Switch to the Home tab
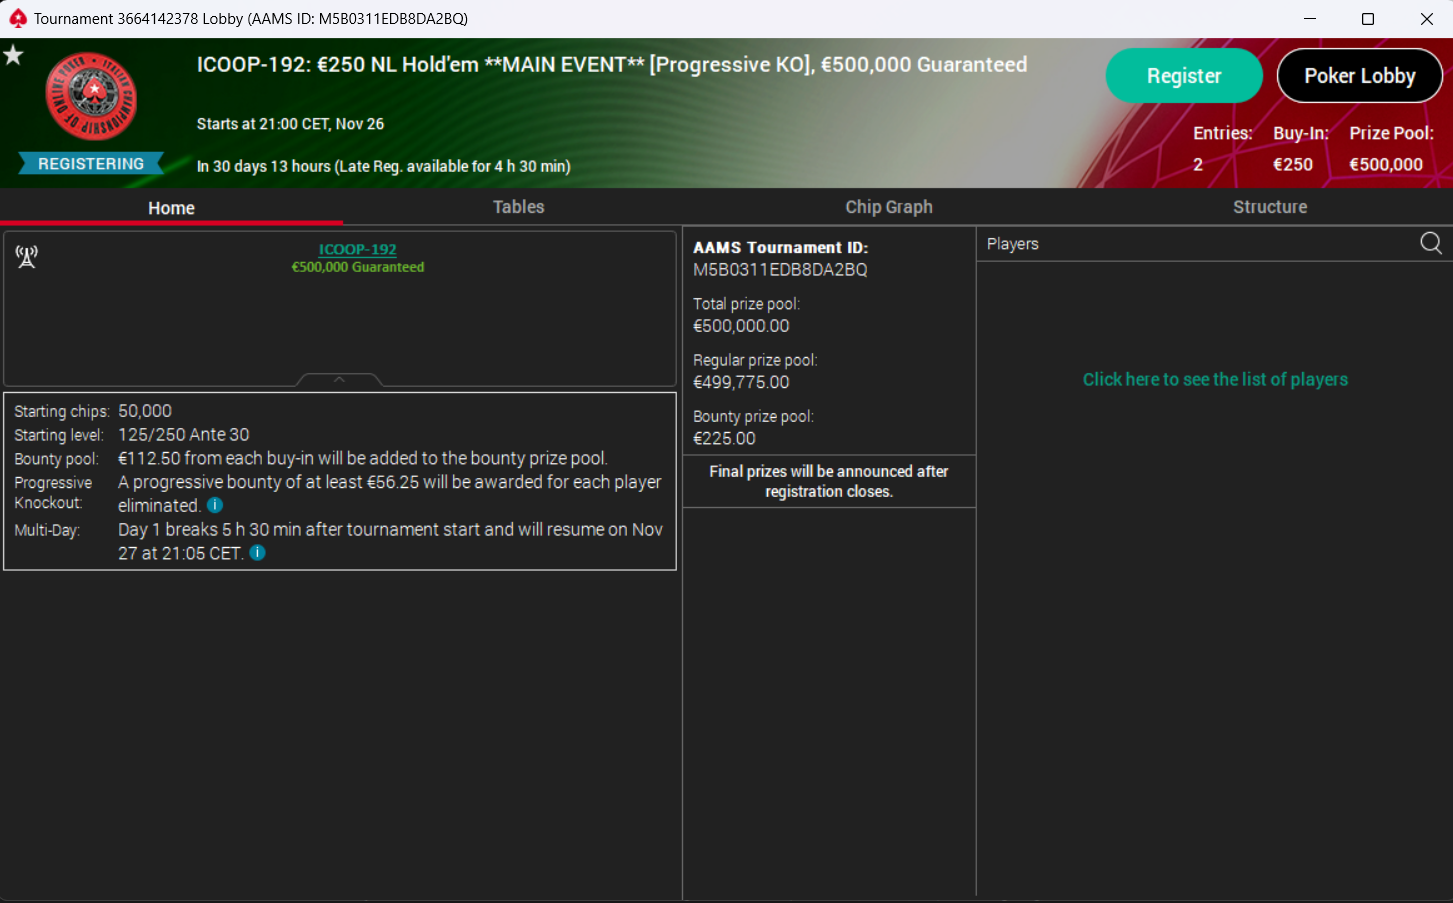Image resolution: width=1453 pixels, height=903 pixels. [x=171, y=207]
